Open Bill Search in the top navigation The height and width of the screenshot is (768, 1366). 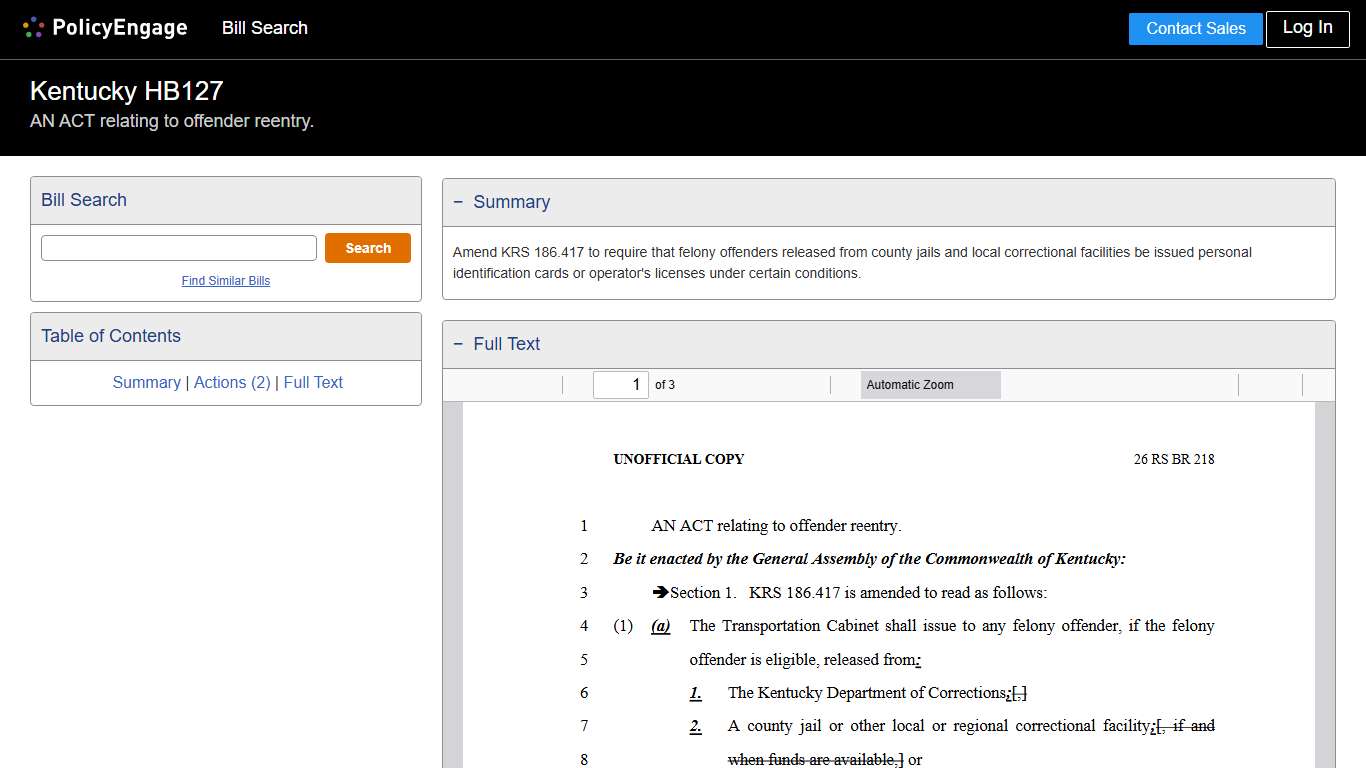(x=264, y=28)
